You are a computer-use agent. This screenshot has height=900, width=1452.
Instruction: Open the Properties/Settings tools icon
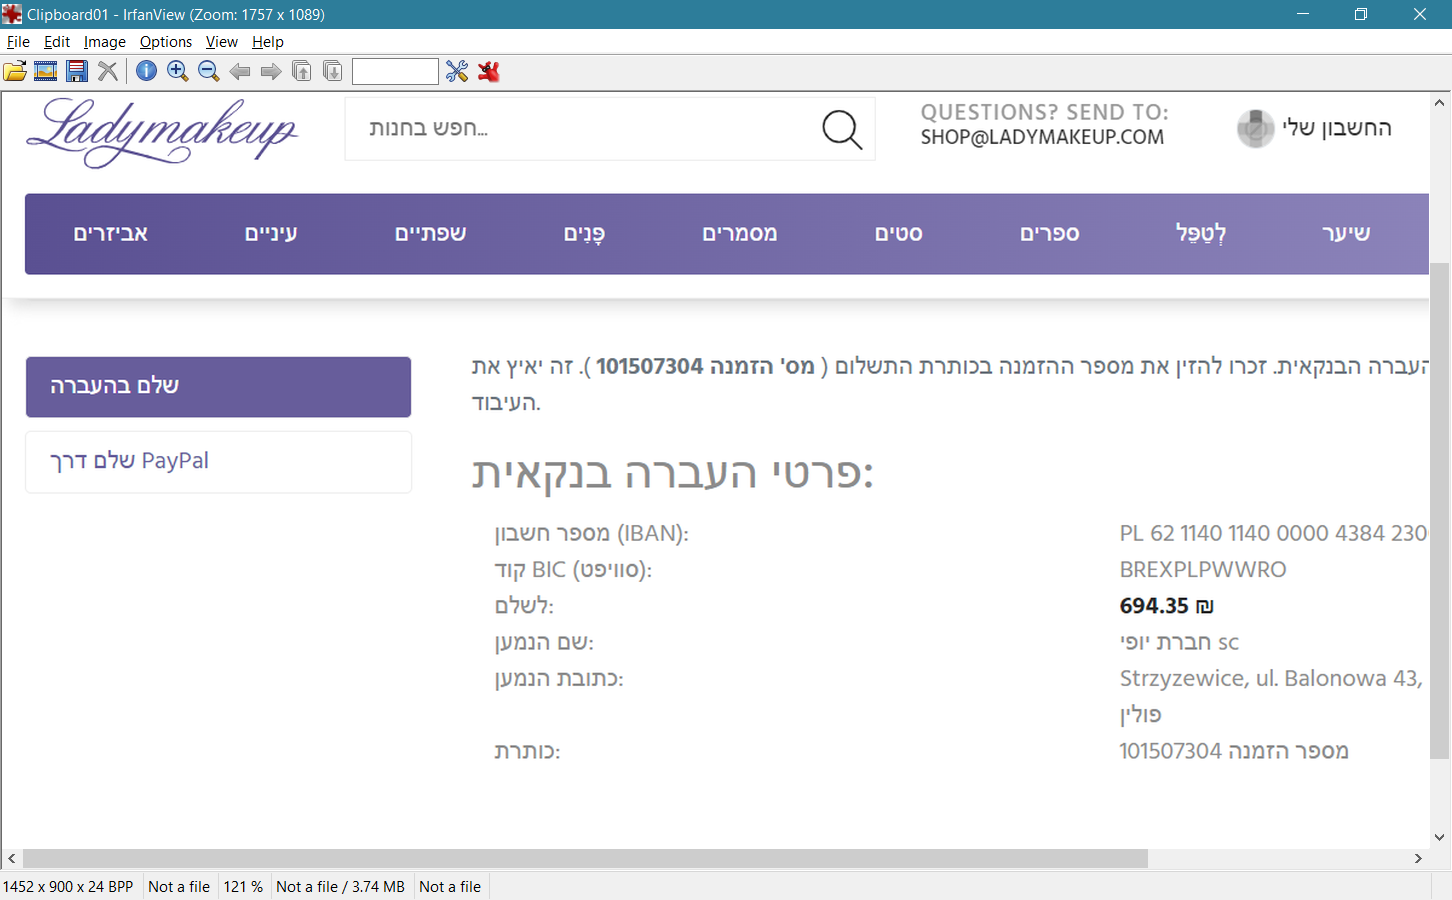tap(457, 71)
